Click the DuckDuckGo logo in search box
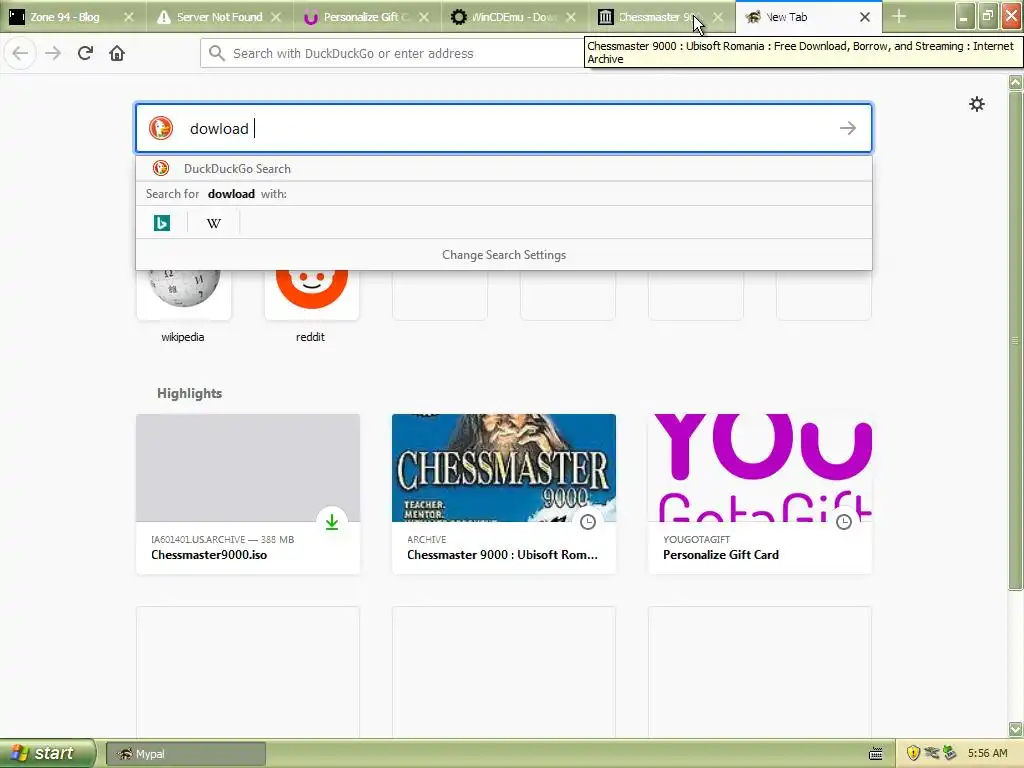The image size is (1024, 768). pos(161,128)
